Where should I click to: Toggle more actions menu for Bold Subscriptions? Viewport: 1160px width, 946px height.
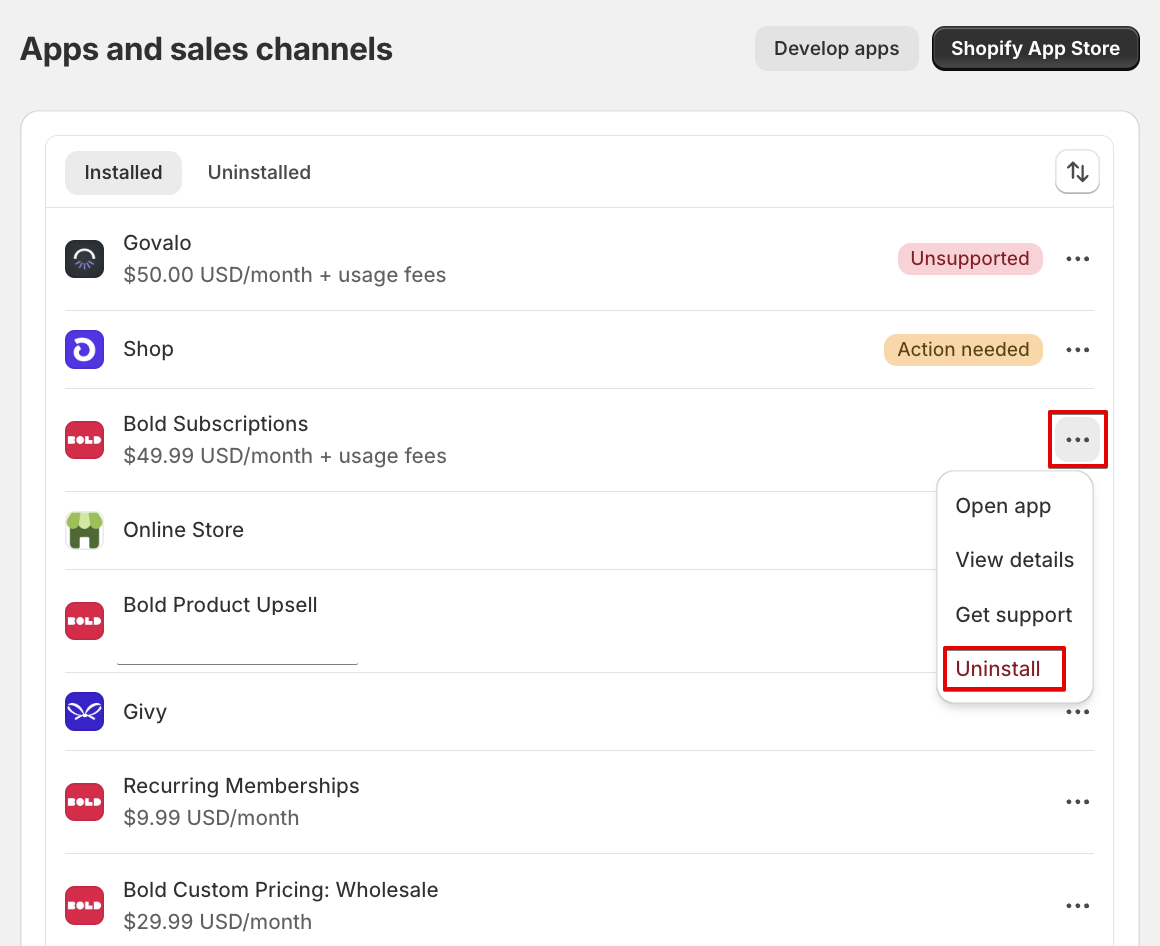(1077, 440)
